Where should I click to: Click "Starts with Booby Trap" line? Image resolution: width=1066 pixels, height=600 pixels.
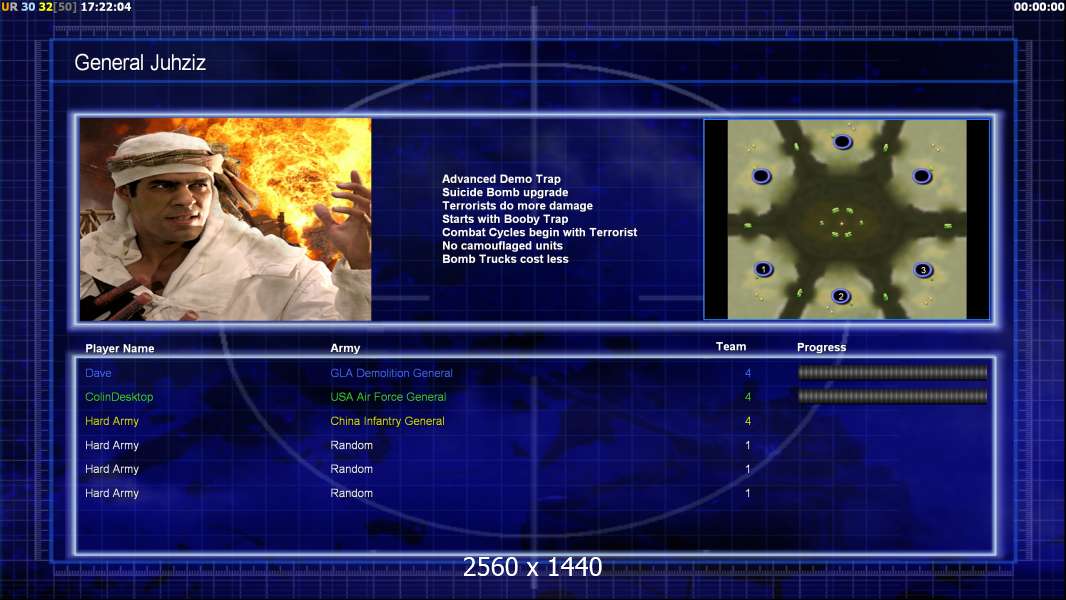point(505,219)
